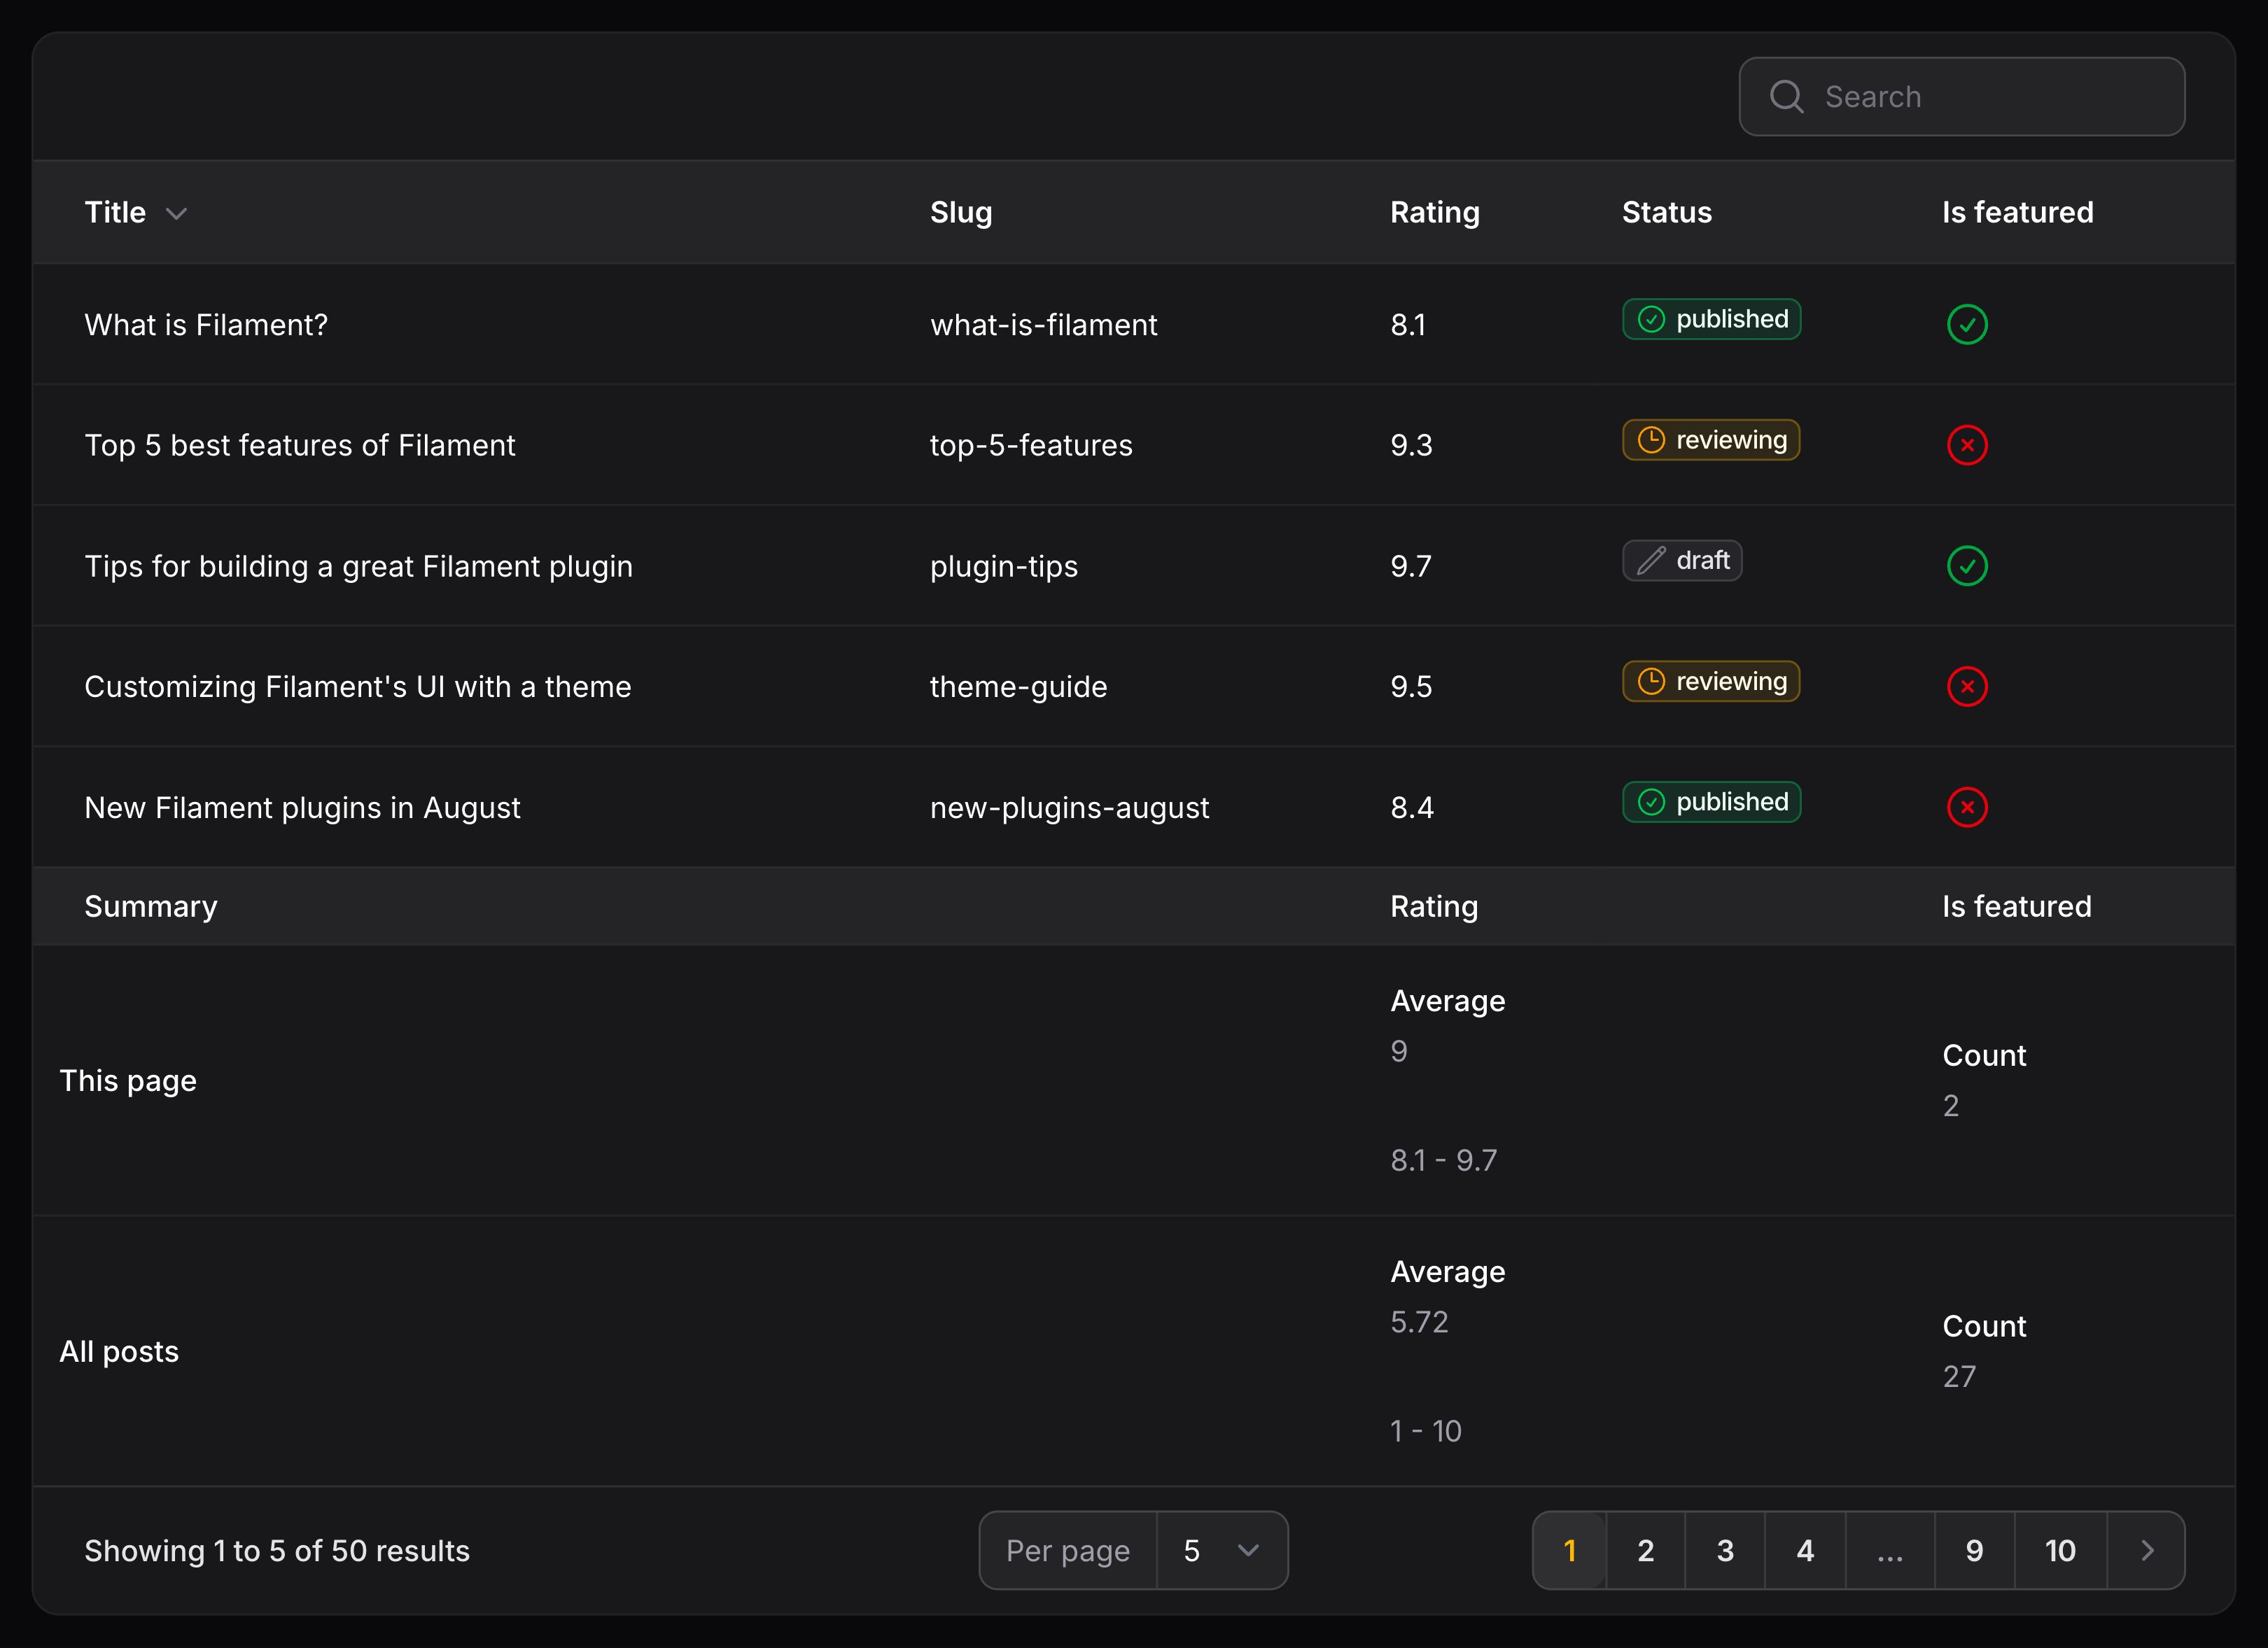Image resolution: width=2268 pixels, height=1648 pixels.
Task: Open the post titled What is Filament?
Action: coord(205,324)
